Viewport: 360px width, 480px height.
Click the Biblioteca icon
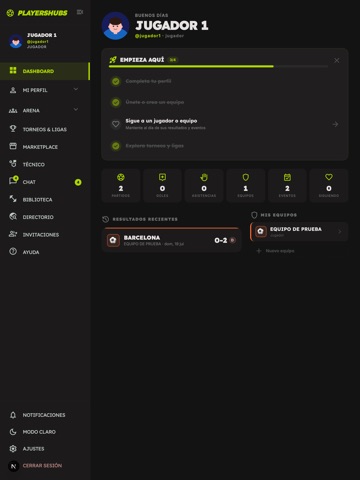pos(13,199)
